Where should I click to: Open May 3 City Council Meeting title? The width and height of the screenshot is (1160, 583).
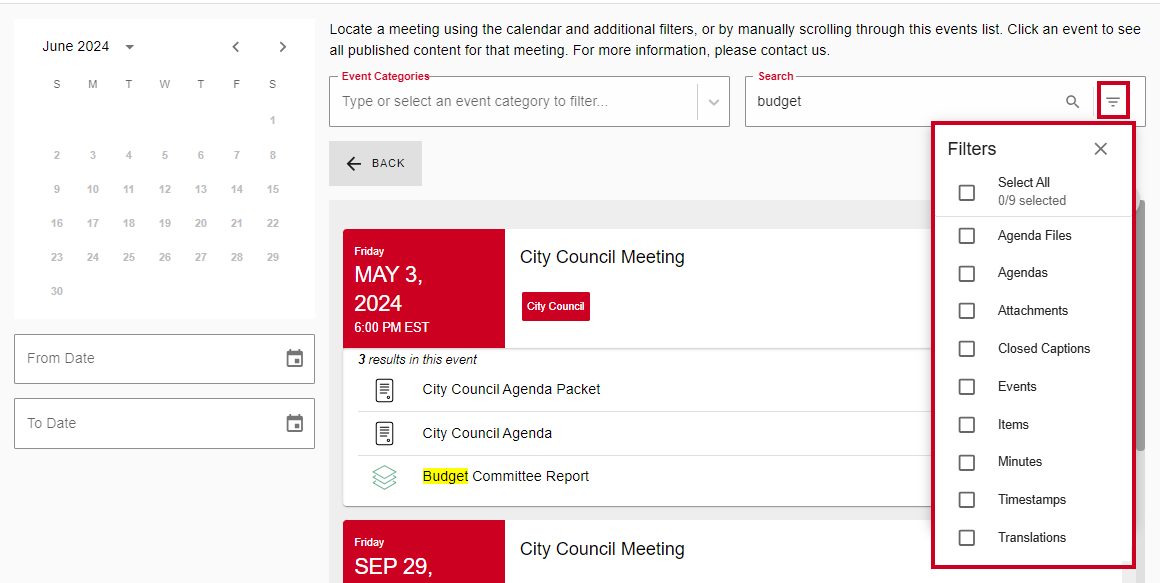pos(602,257)
